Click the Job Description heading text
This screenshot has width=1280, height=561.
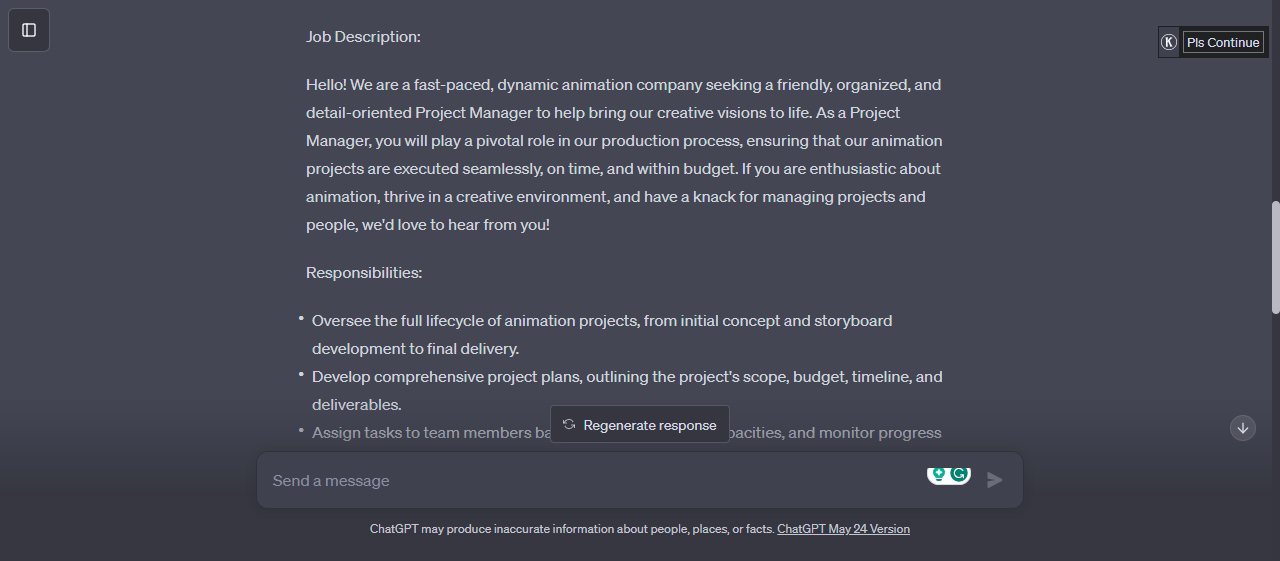[363, 37]
